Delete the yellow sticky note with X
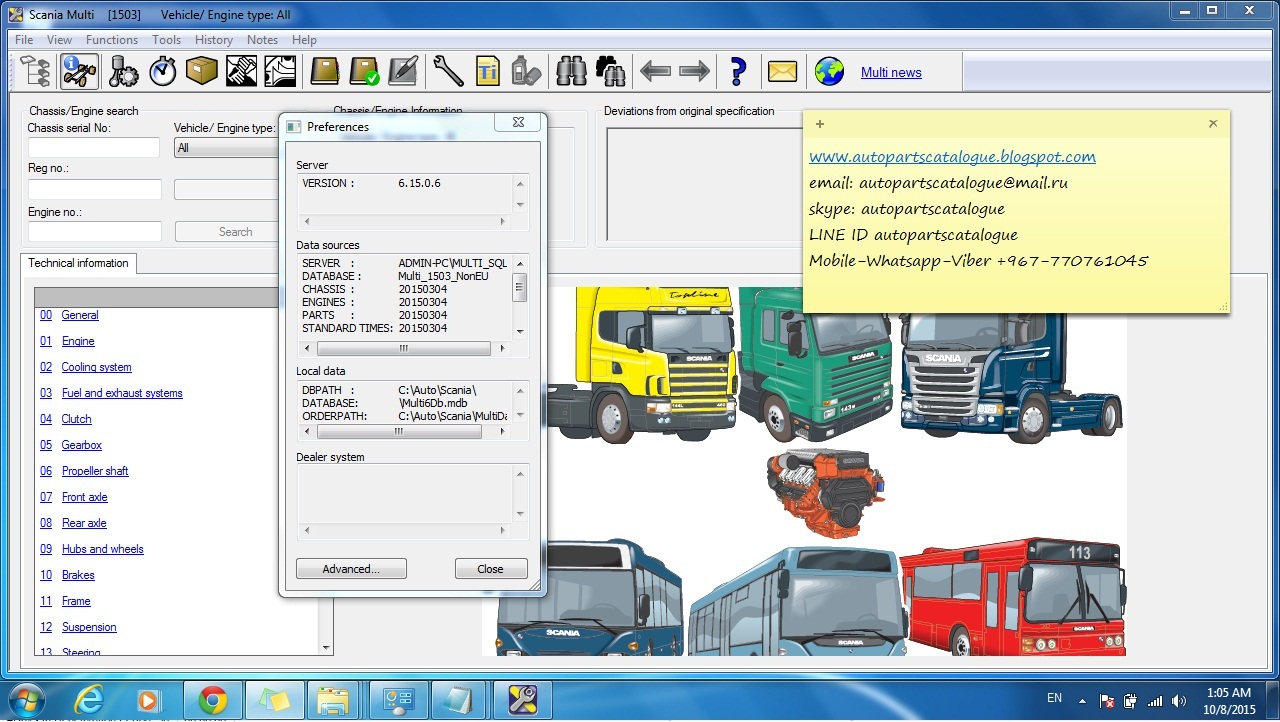 [1213, 124]
